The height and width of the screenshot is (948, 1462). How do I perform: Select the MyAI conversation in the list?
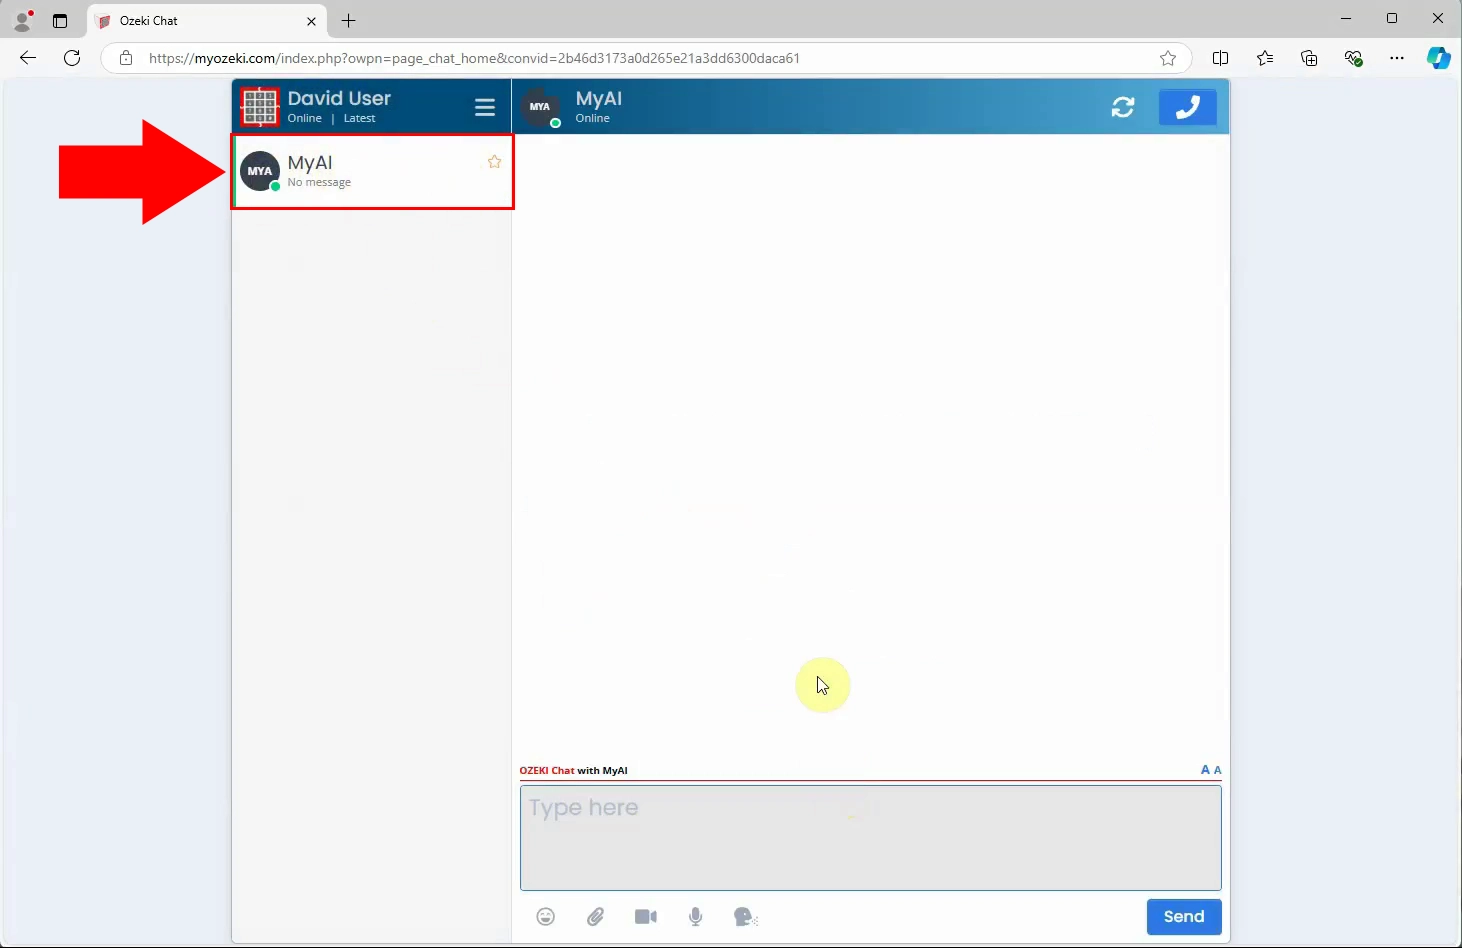[373, 172]
